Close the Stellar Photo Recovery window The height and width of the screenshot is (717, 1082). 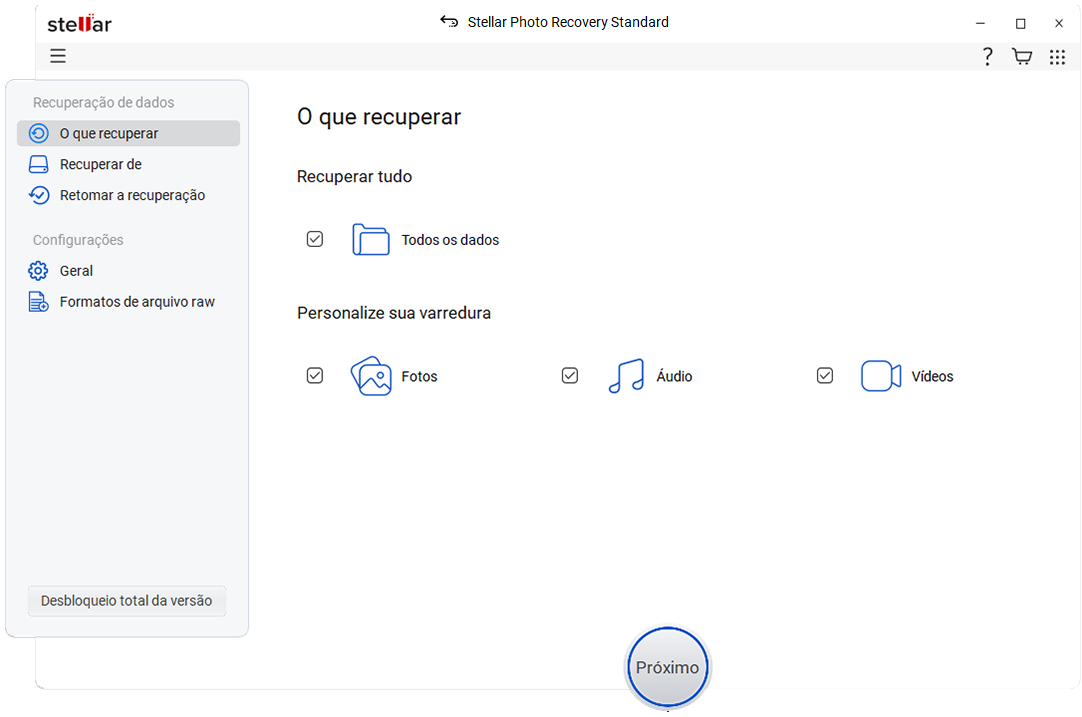[1059, 23]
